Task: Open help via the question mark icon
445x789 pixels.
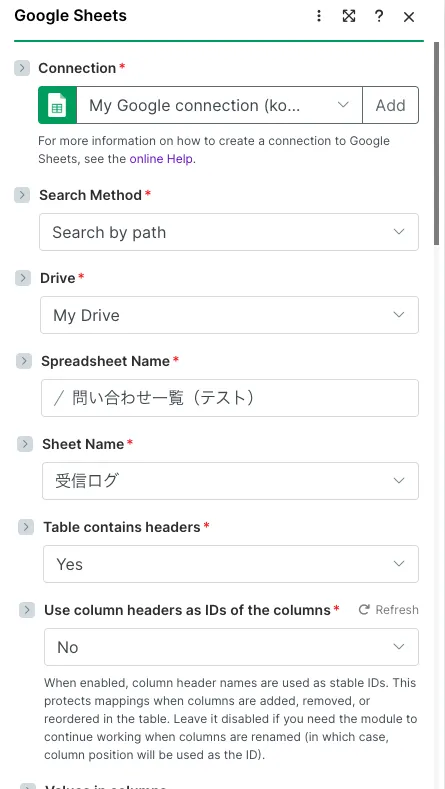Action: tap(379, 16)
